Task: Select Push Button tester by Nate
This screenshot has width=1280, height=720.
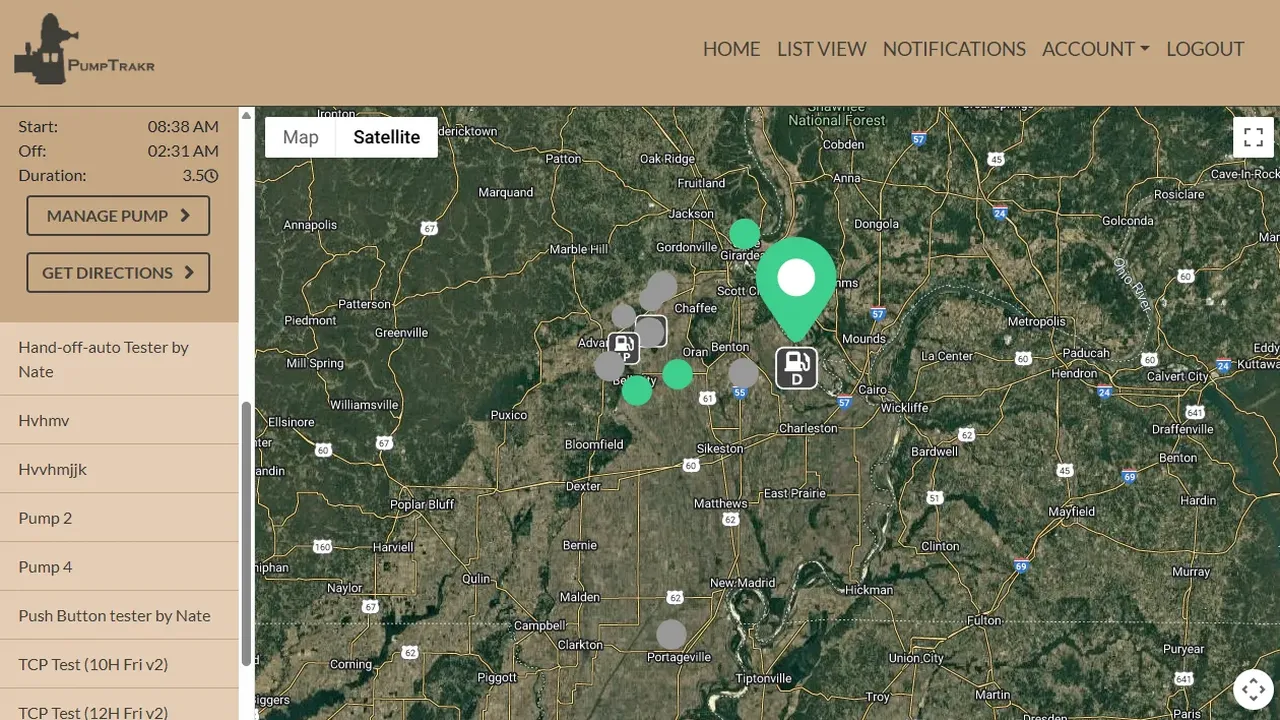Action: [114, 616]
